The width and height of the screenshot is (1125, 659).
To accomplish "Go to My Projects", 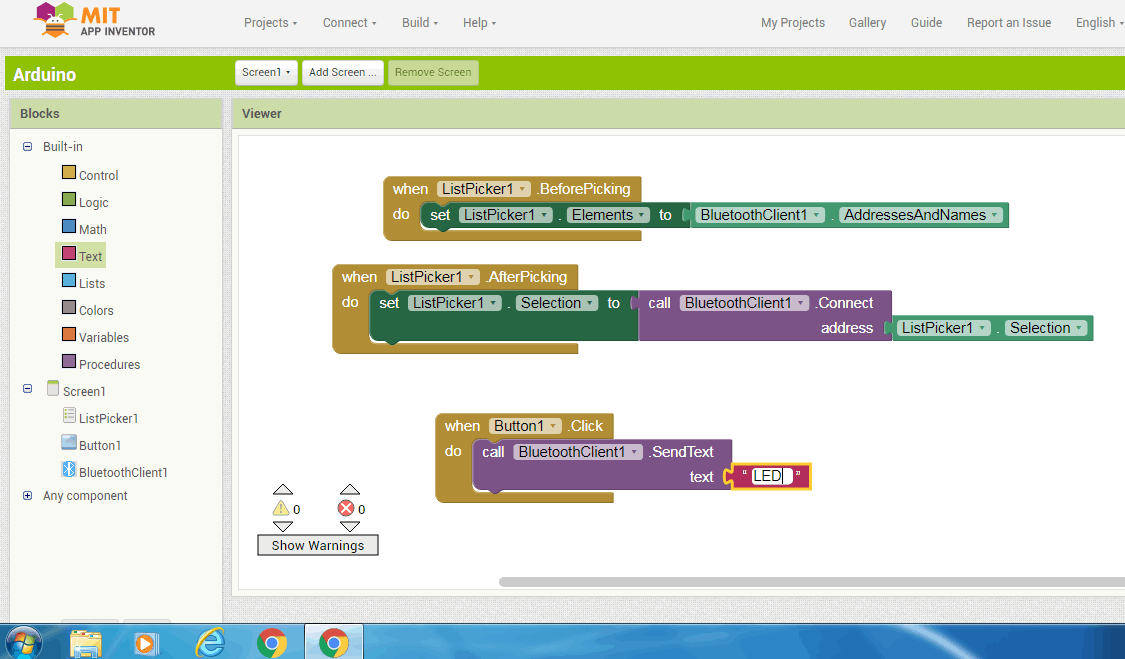I will [793, 23].
